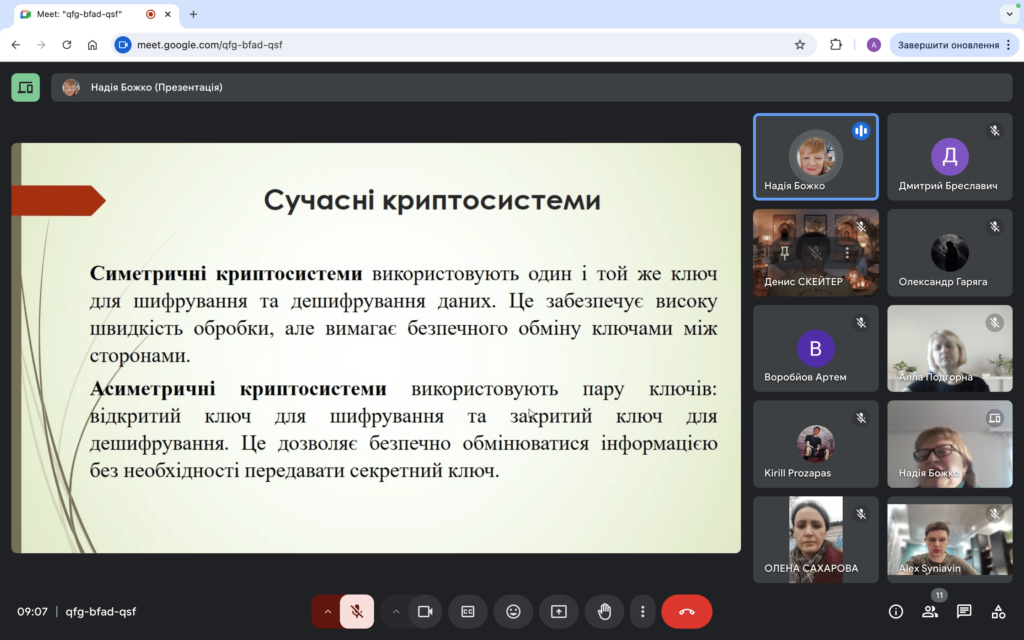The image size is (1024, 640).
Task: Click Надія Божко (Презентація) banner
Action: 532,88
